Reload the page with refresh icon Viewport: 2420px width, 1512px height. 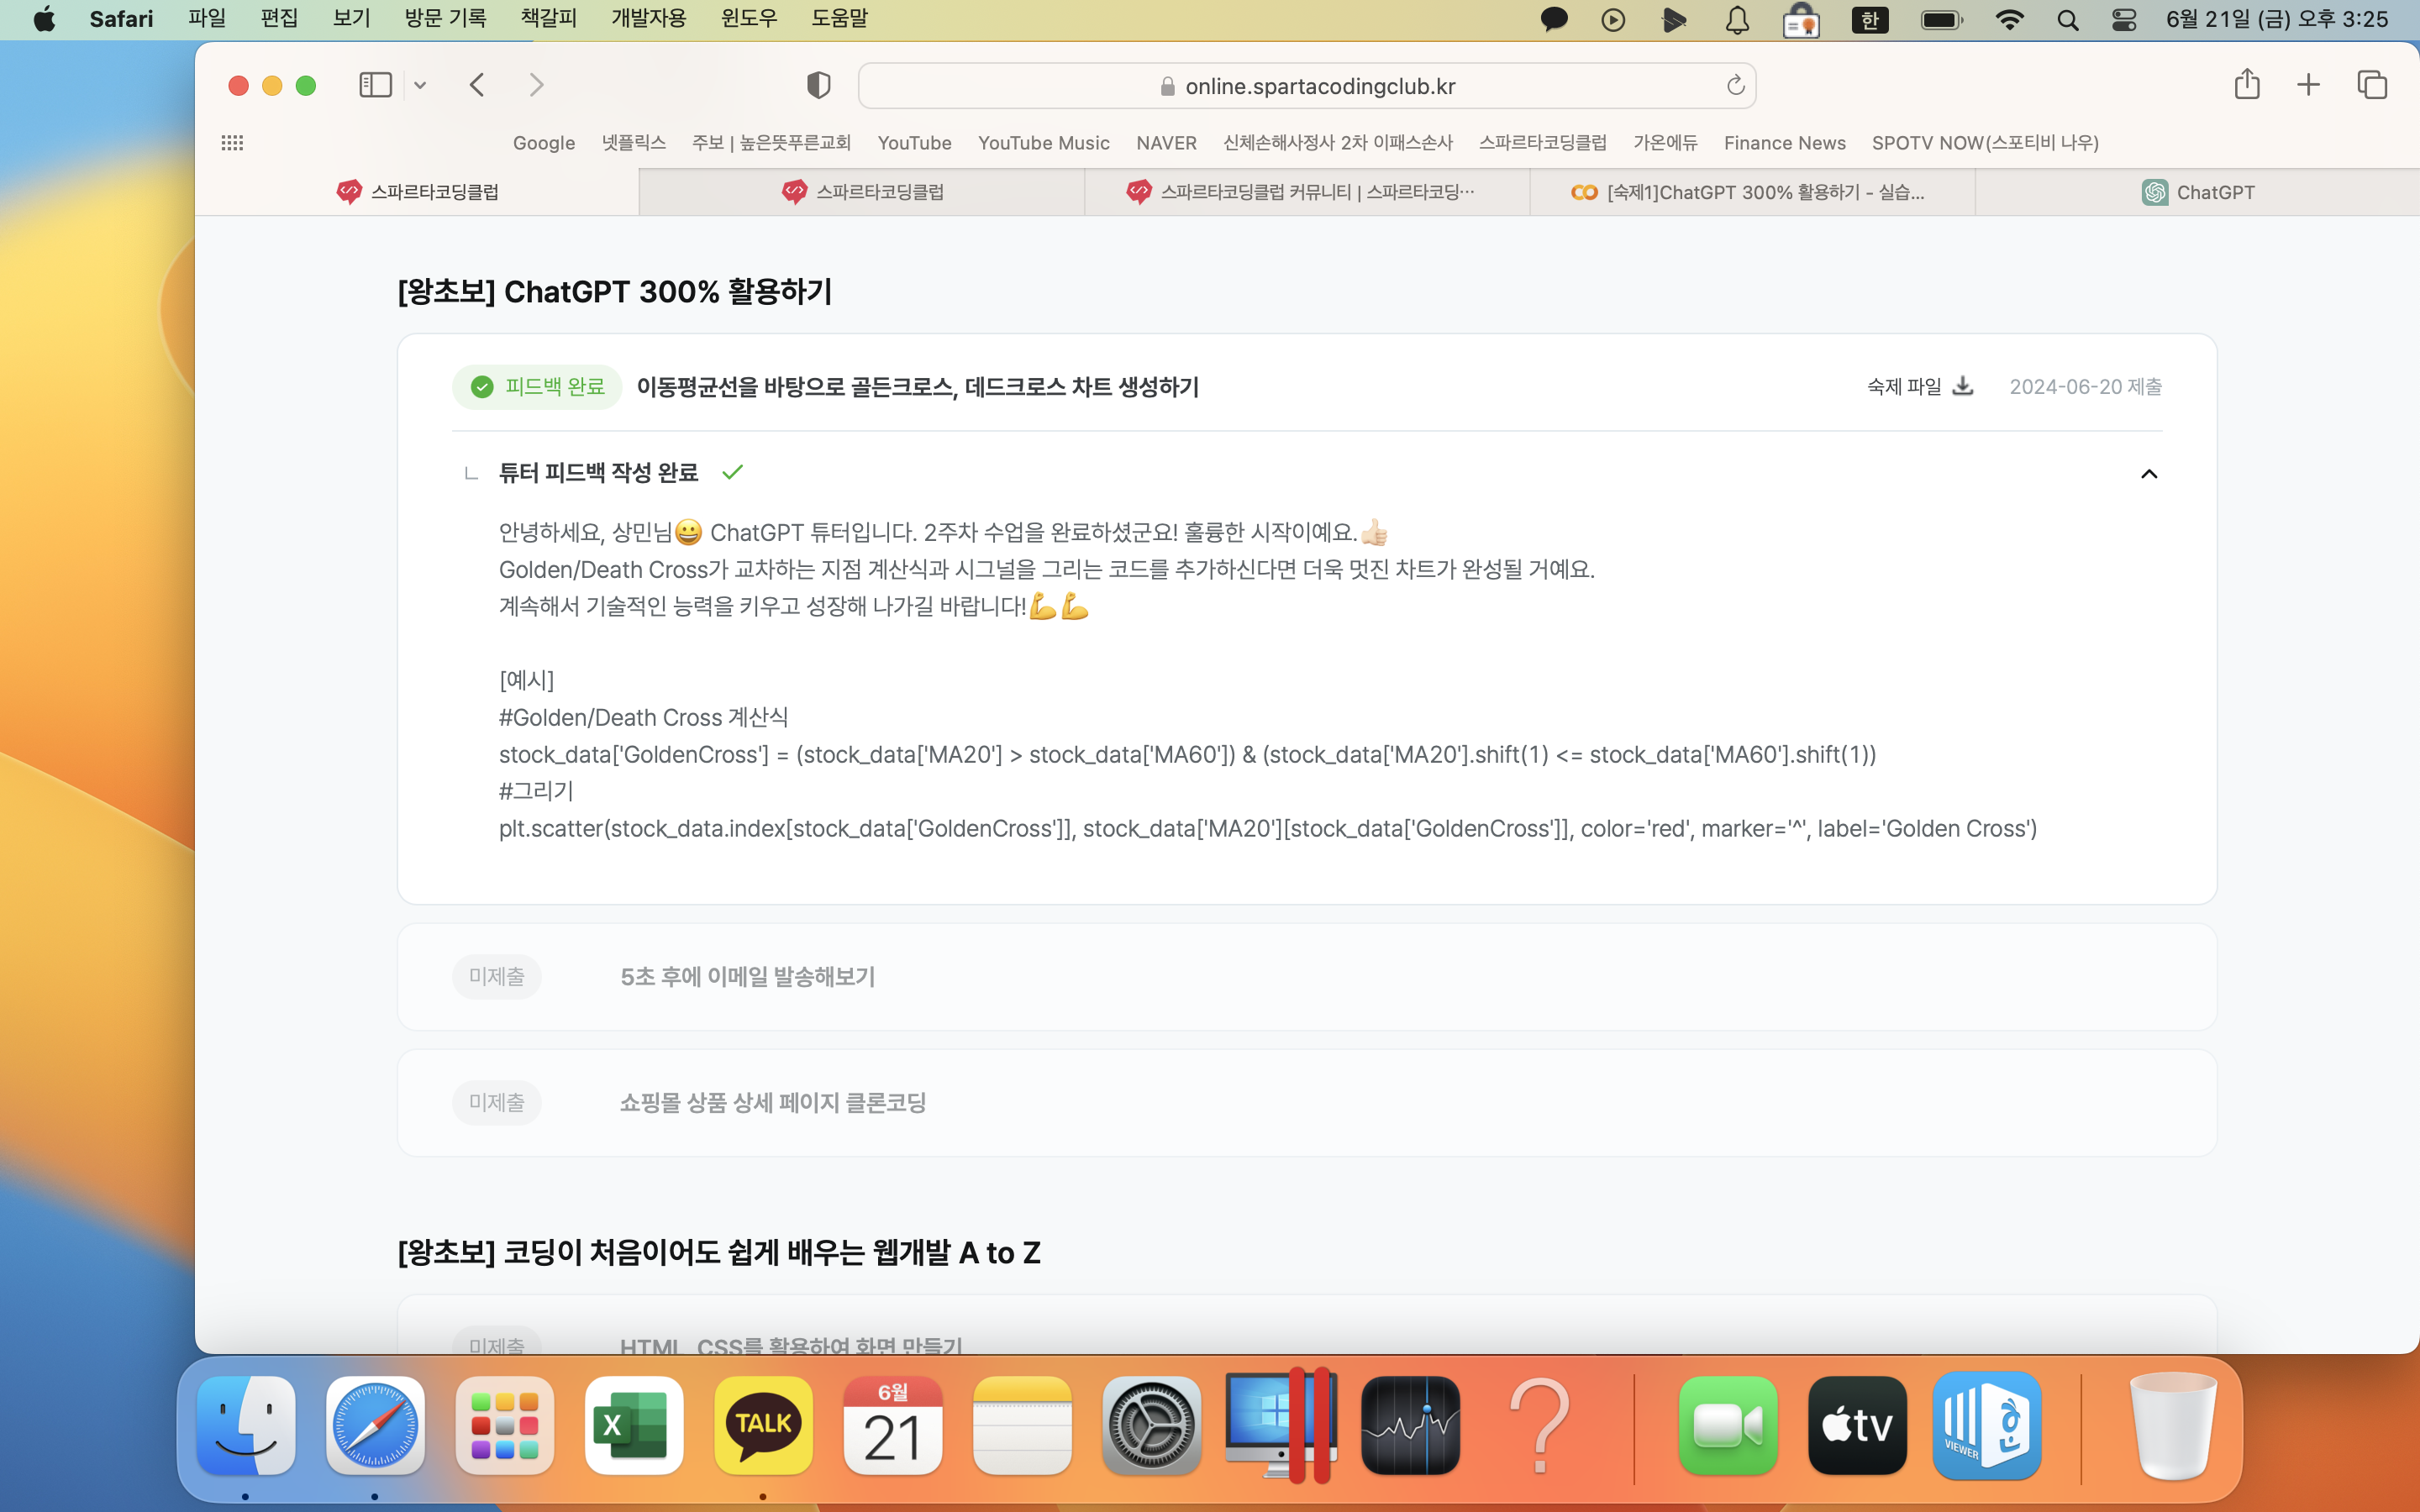click(x=1735, y=86)
